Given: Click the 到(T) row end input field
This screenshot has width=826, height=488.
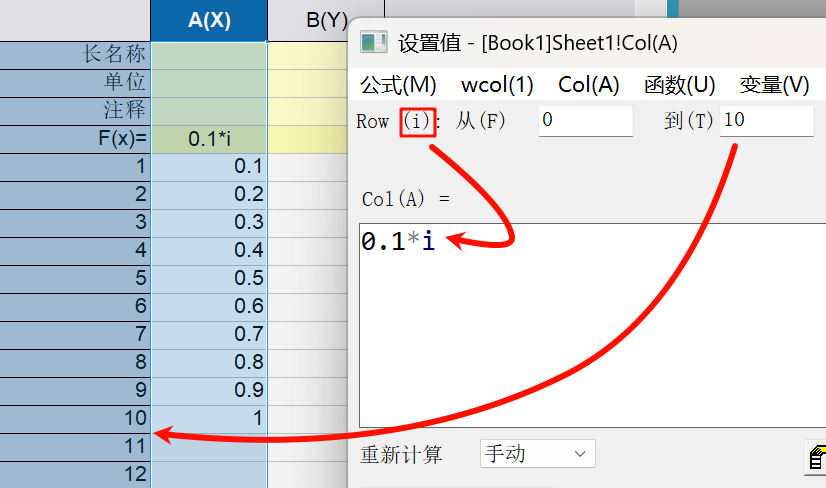Looking at the screenshot, I should [x=766, y=121].
